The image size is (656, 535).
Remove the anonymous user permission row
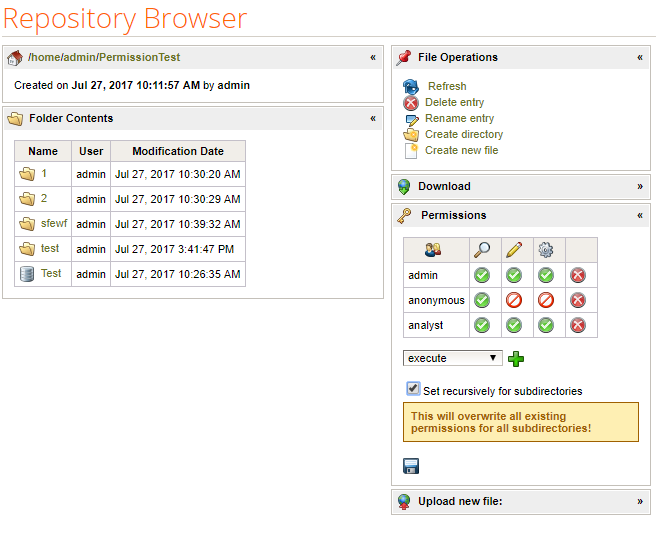[x=578, y=300]
